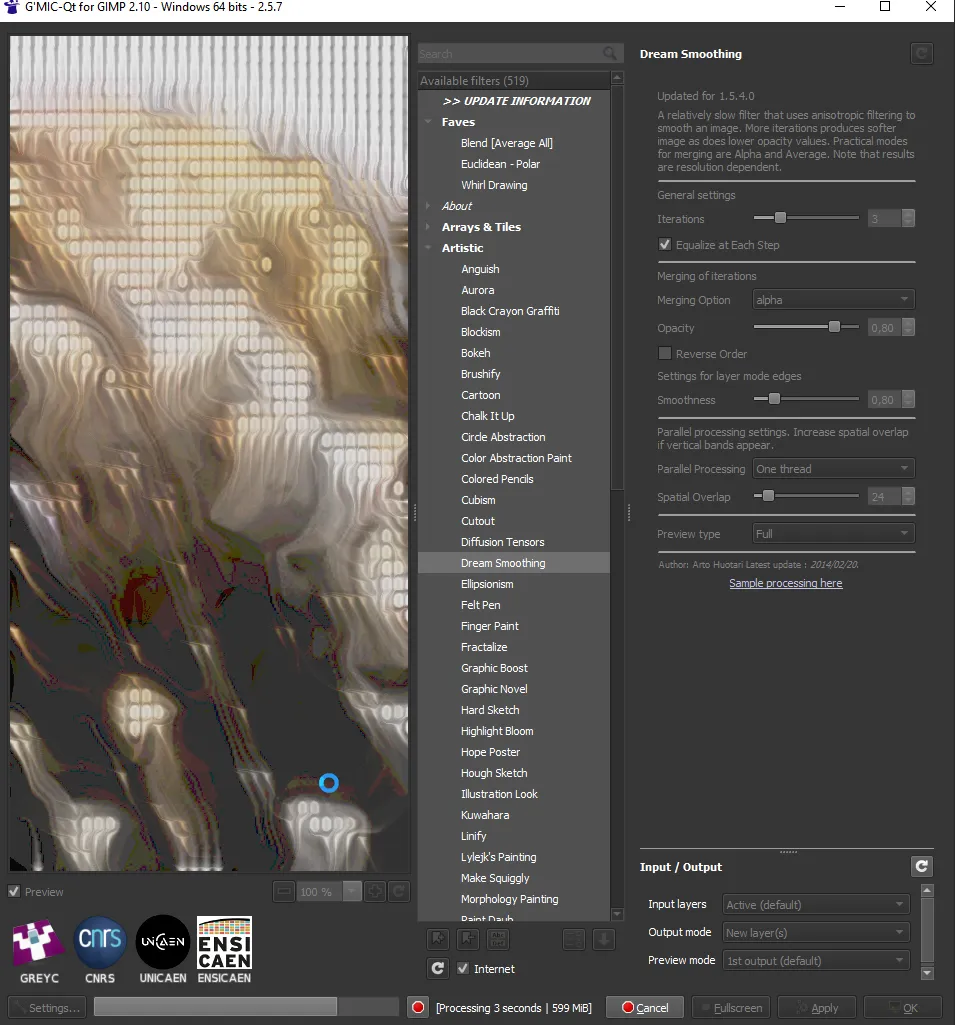Click the Settings... button

pos(48,1007)
